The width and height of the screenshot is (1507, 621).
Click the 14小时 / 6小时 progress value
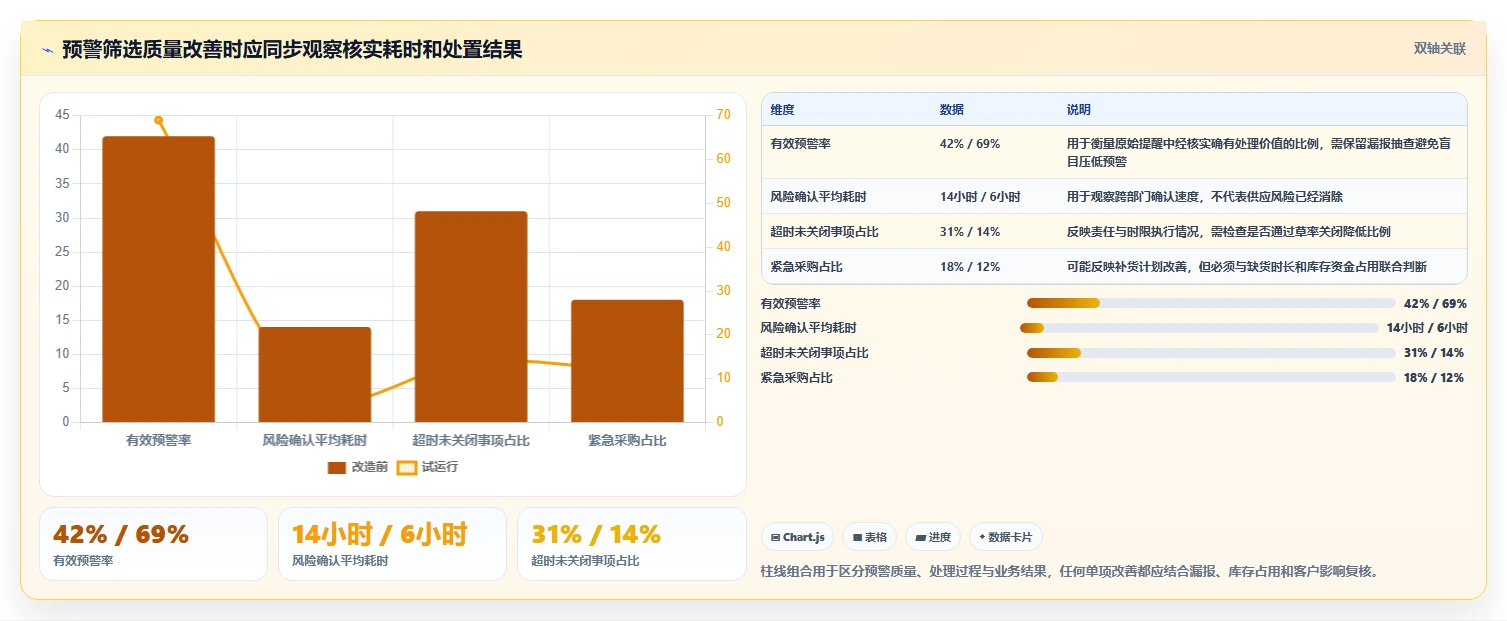click(x=1427, y=328)
